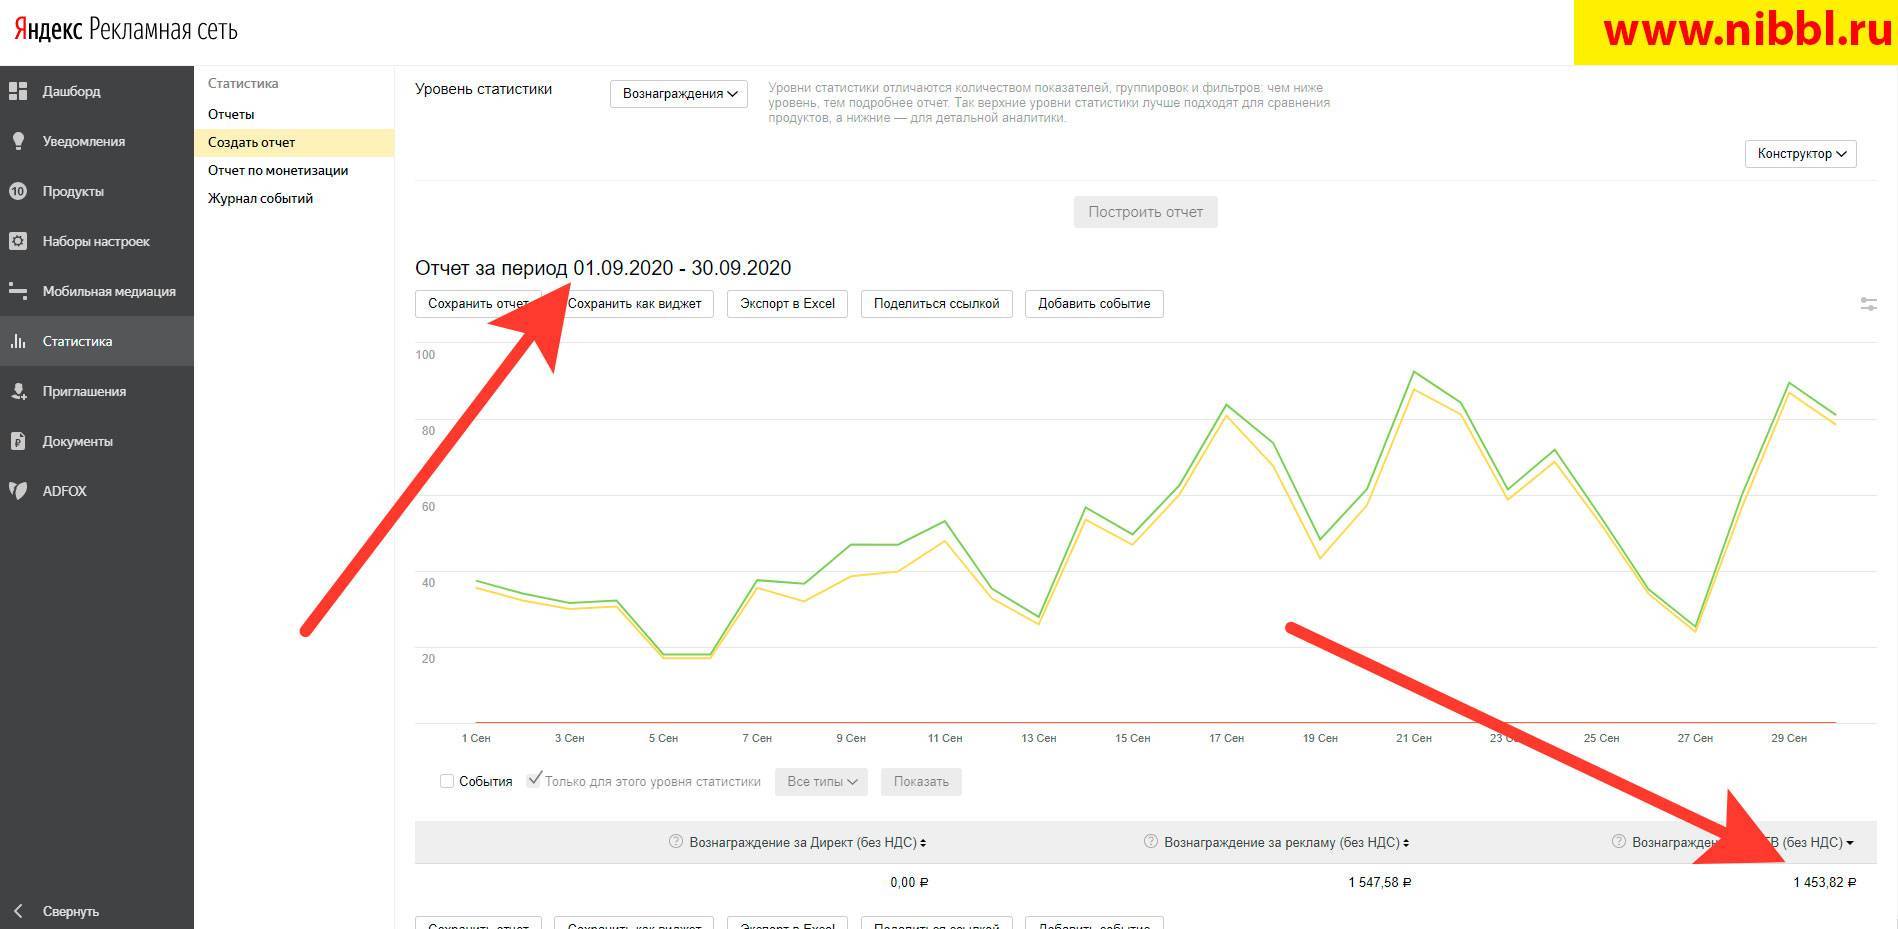Click the Dashboard grid icon in sidebar

18,91
